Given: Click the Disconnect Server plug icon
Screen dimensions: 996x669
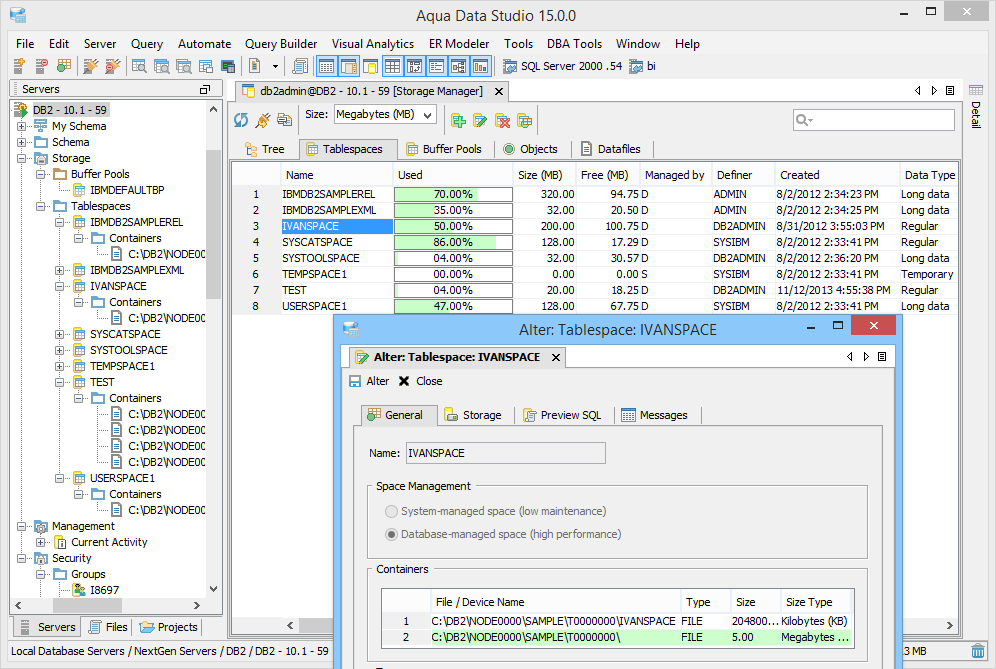Looking at the screenshot, I should pyautogui.click(x=112, y=65).
